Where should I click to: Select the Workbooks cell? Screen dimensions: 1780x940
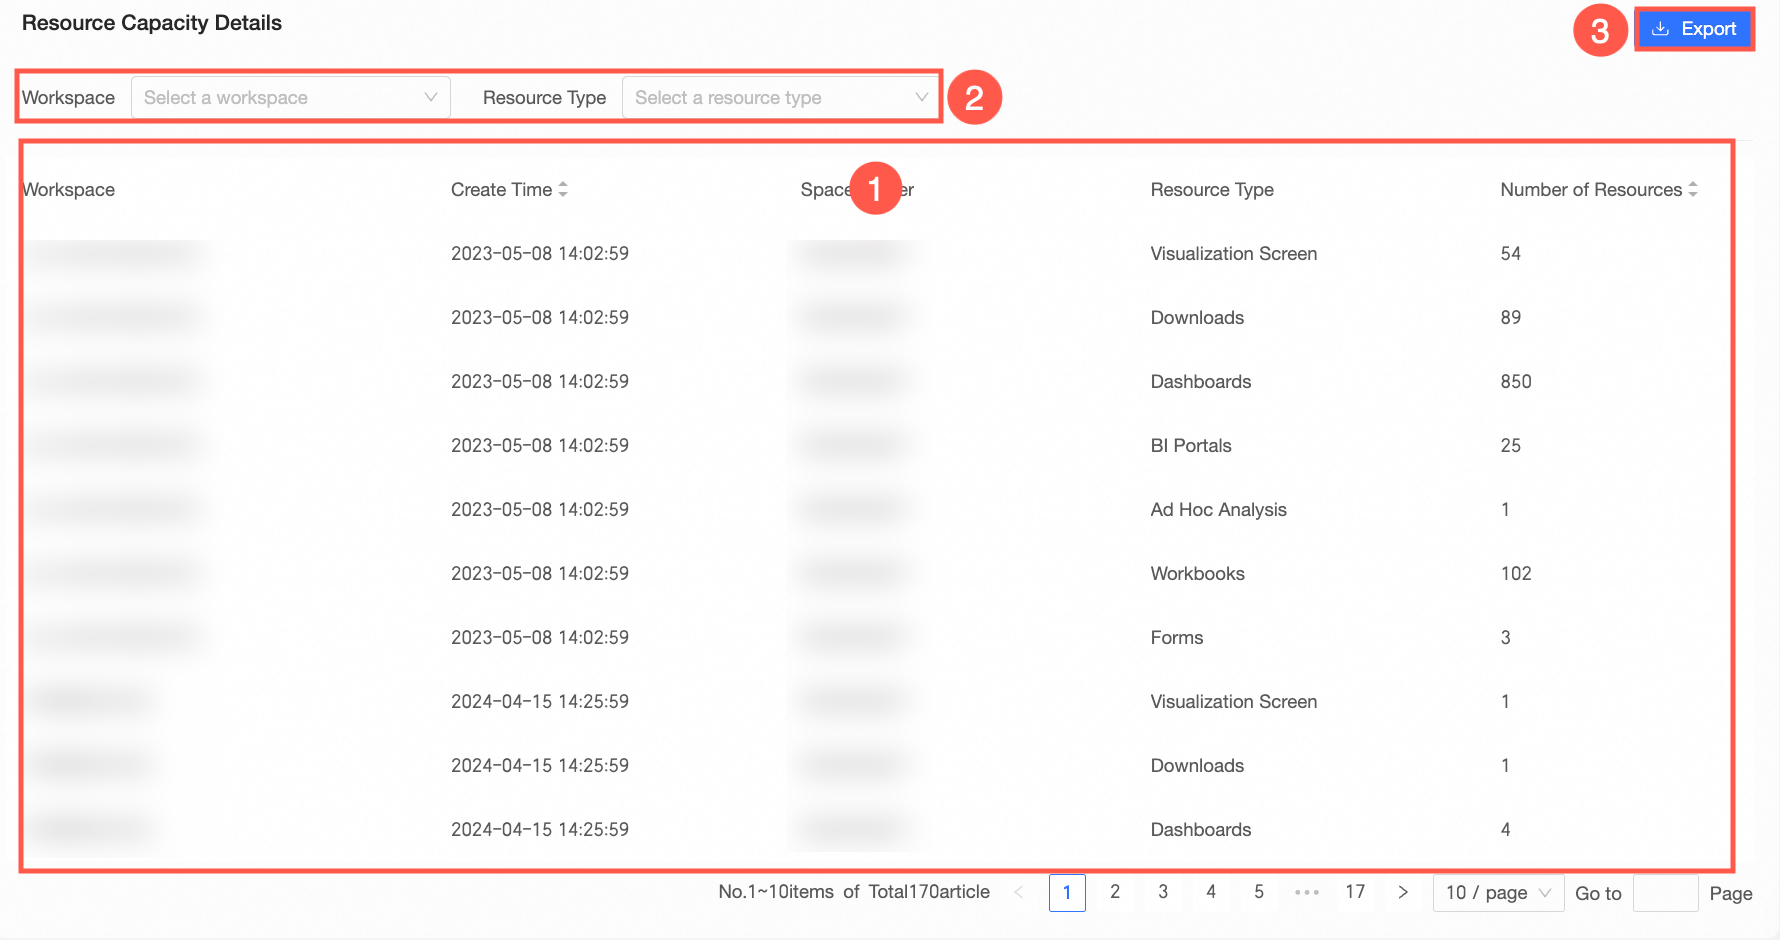pos(1198,574)
